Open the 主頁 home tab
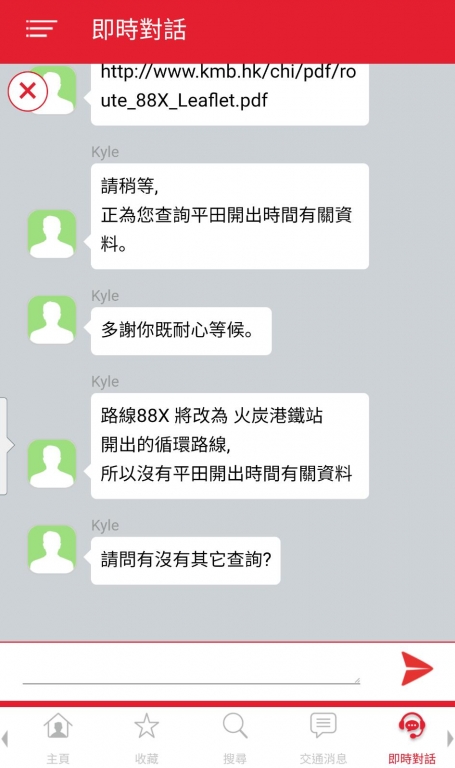Image resolution: width=455 pixels, height=768 pixels. pyautogui.click(x=58, y=738)
